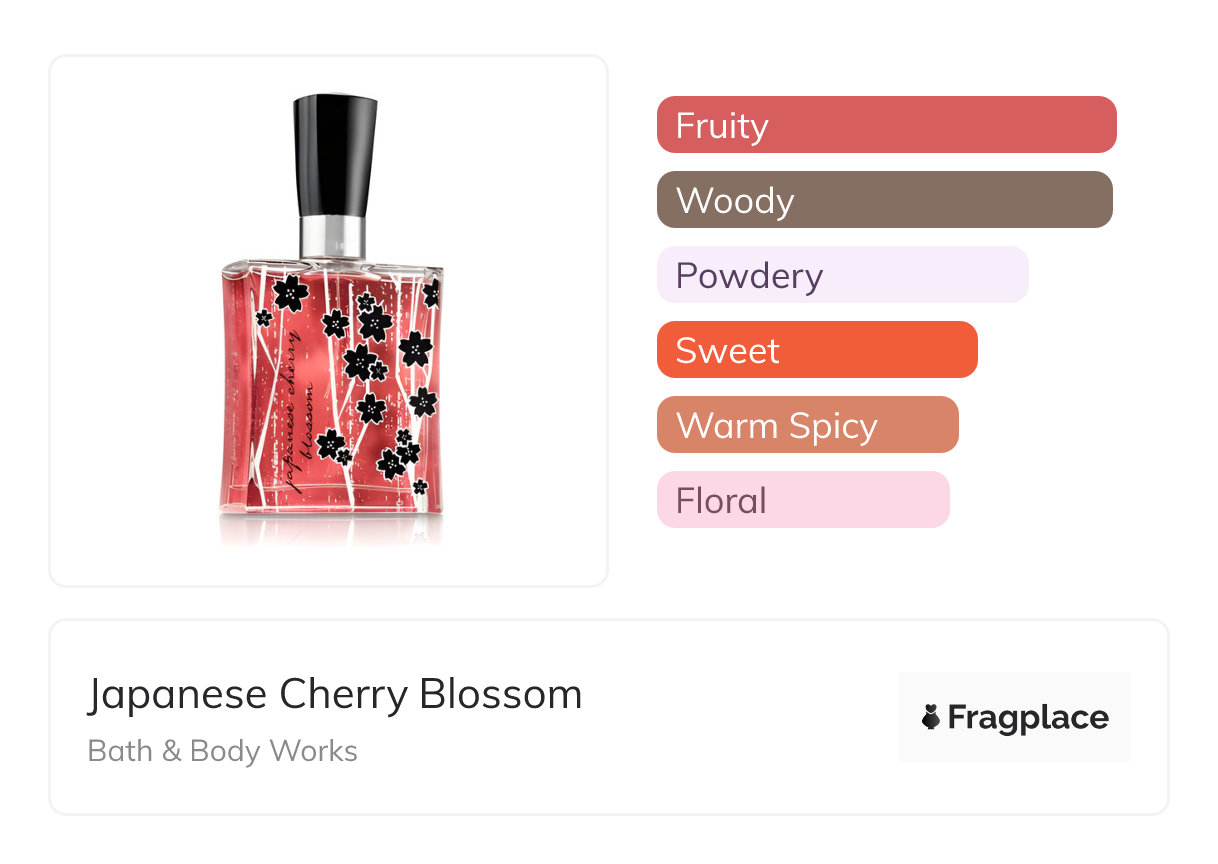Click the pink liquid at the bottle's base

(330, 500)
